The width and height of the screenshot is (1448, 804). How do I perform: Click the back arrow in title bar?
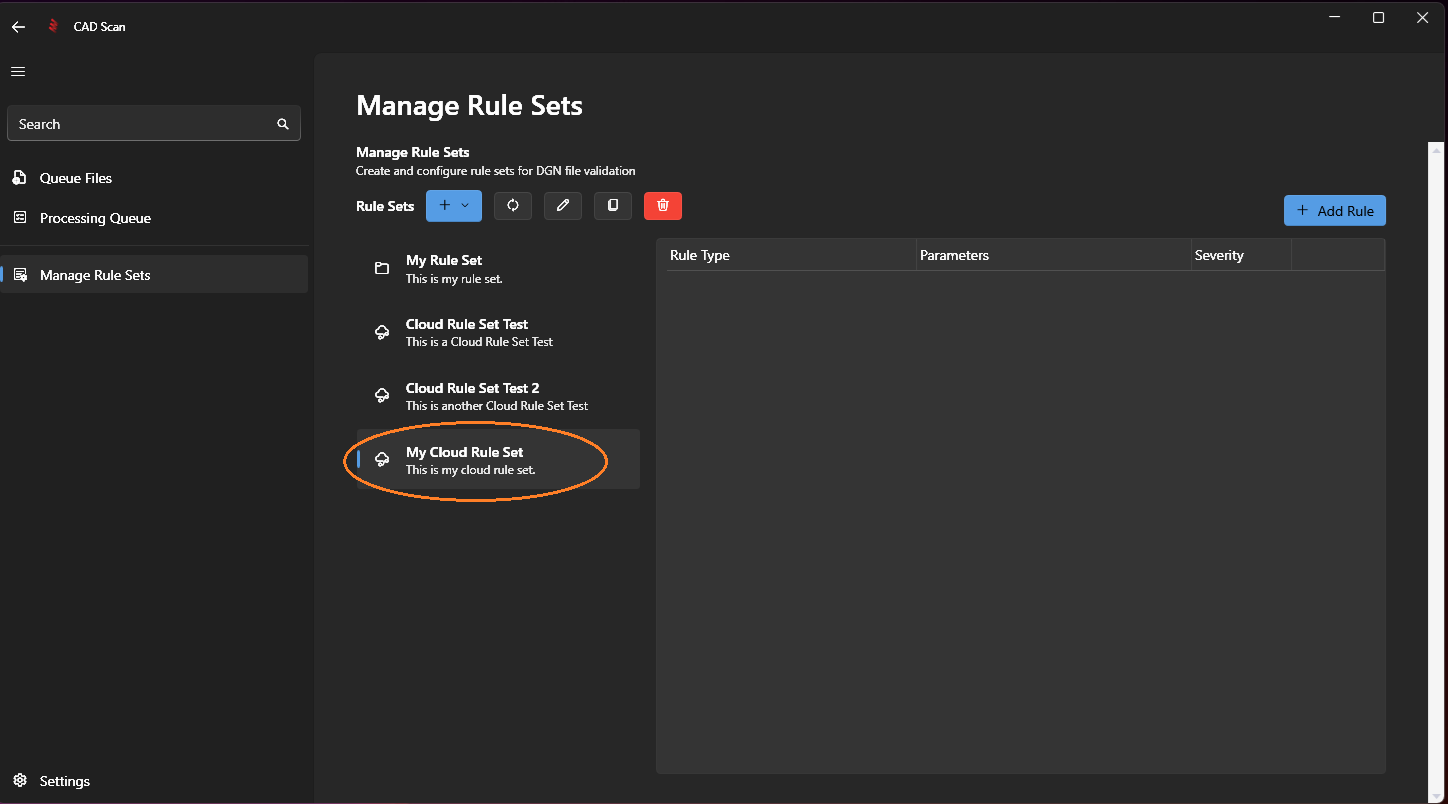pos(18,27)
